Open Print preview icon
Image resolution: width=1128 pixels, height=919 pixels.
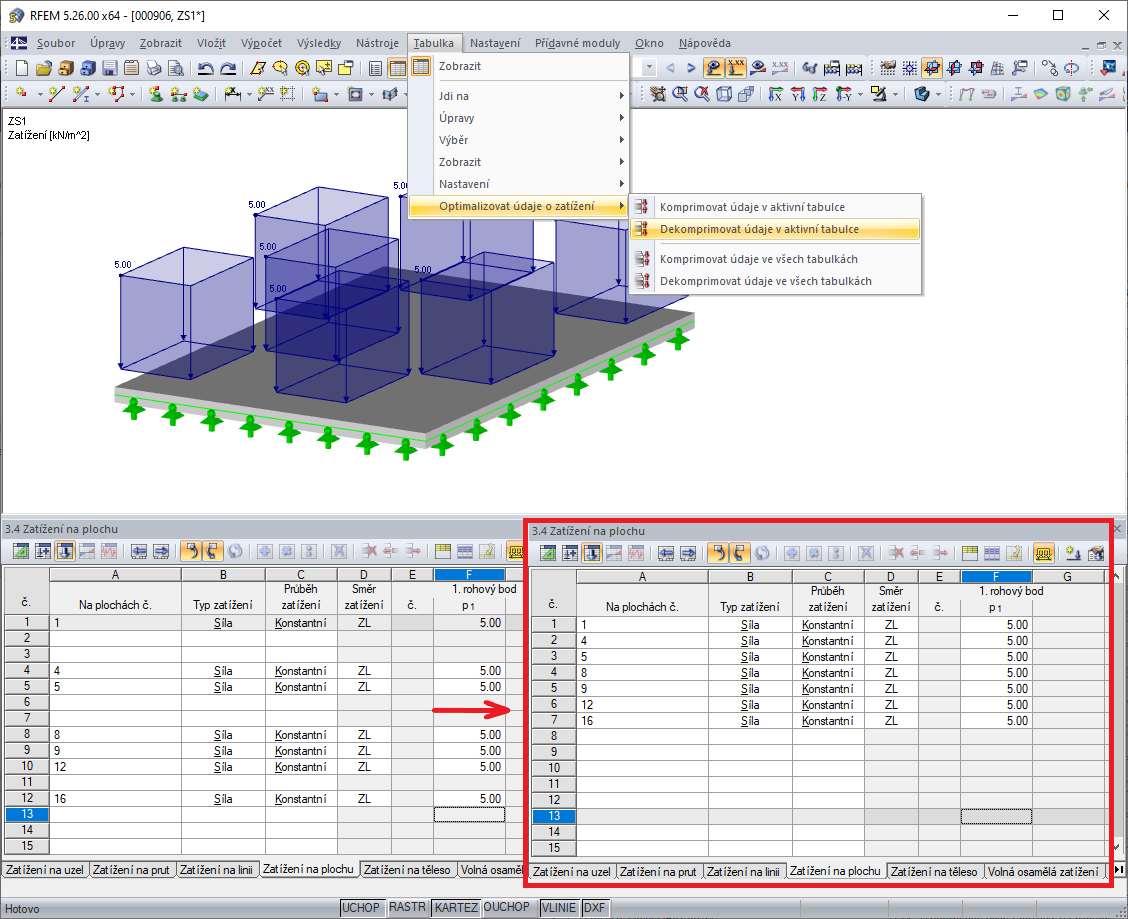[x=175, y=68]
